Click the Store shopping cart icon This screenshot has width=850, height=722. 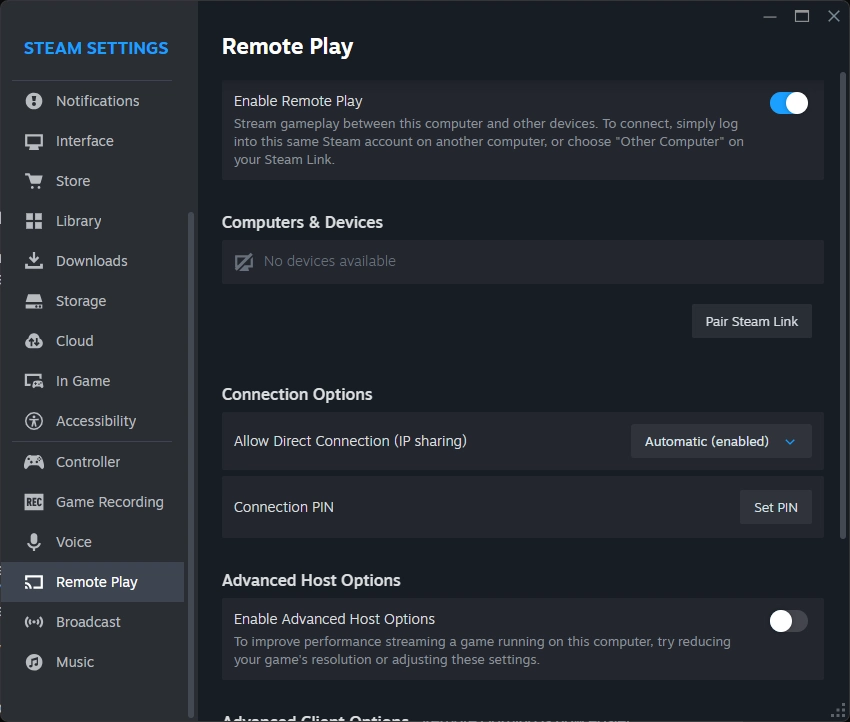34,181
